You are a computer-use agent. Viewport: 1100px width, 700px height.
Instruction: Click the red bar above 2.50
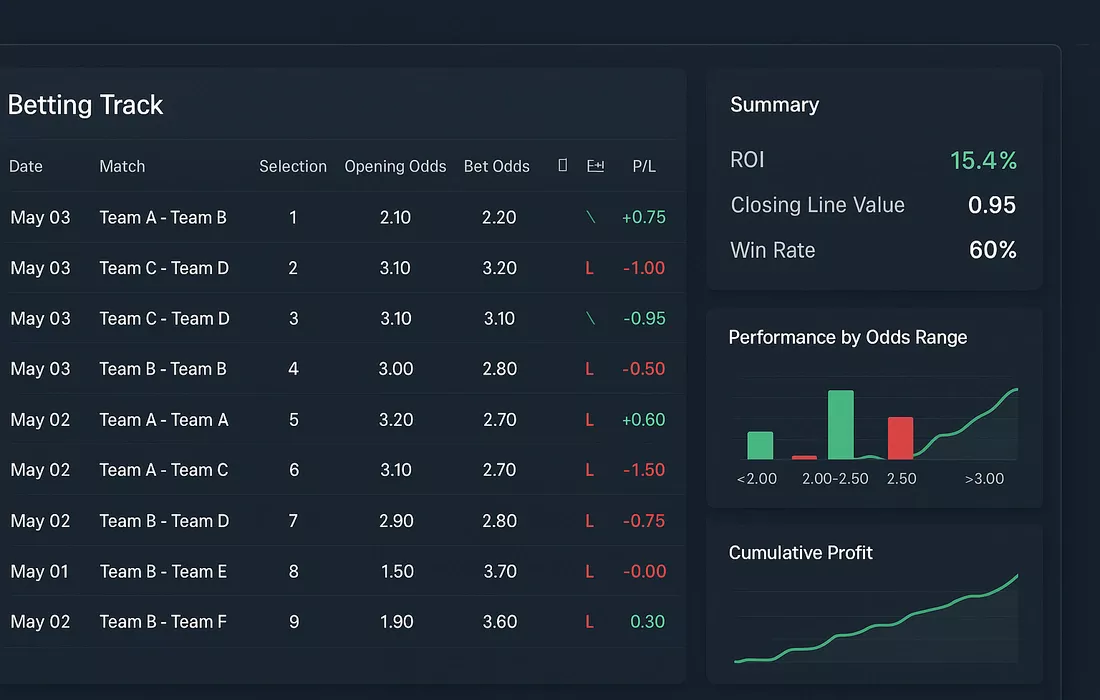pyautogui.click(x=901, y=438)
